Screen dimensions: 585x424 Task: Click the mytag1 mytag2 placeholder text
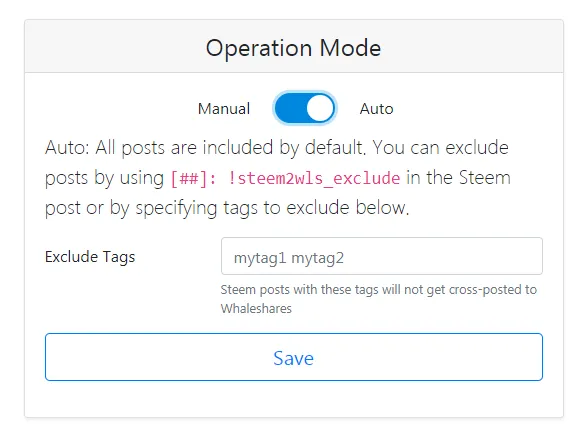coord(289,258)
